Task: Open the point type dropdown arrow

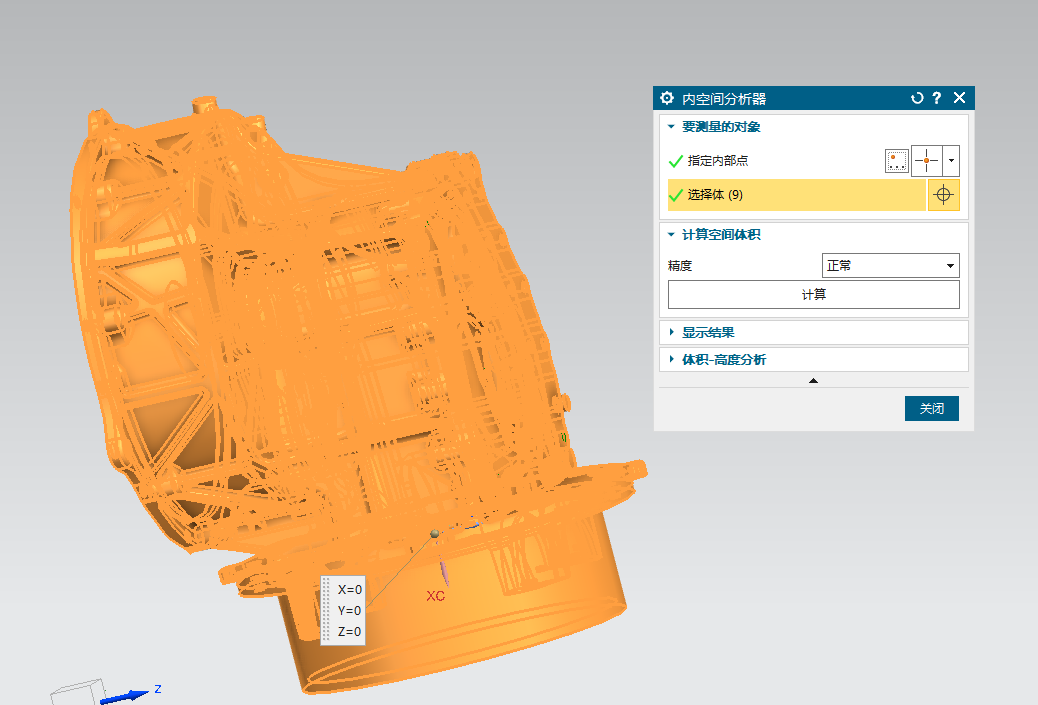Action: (951, 161)
